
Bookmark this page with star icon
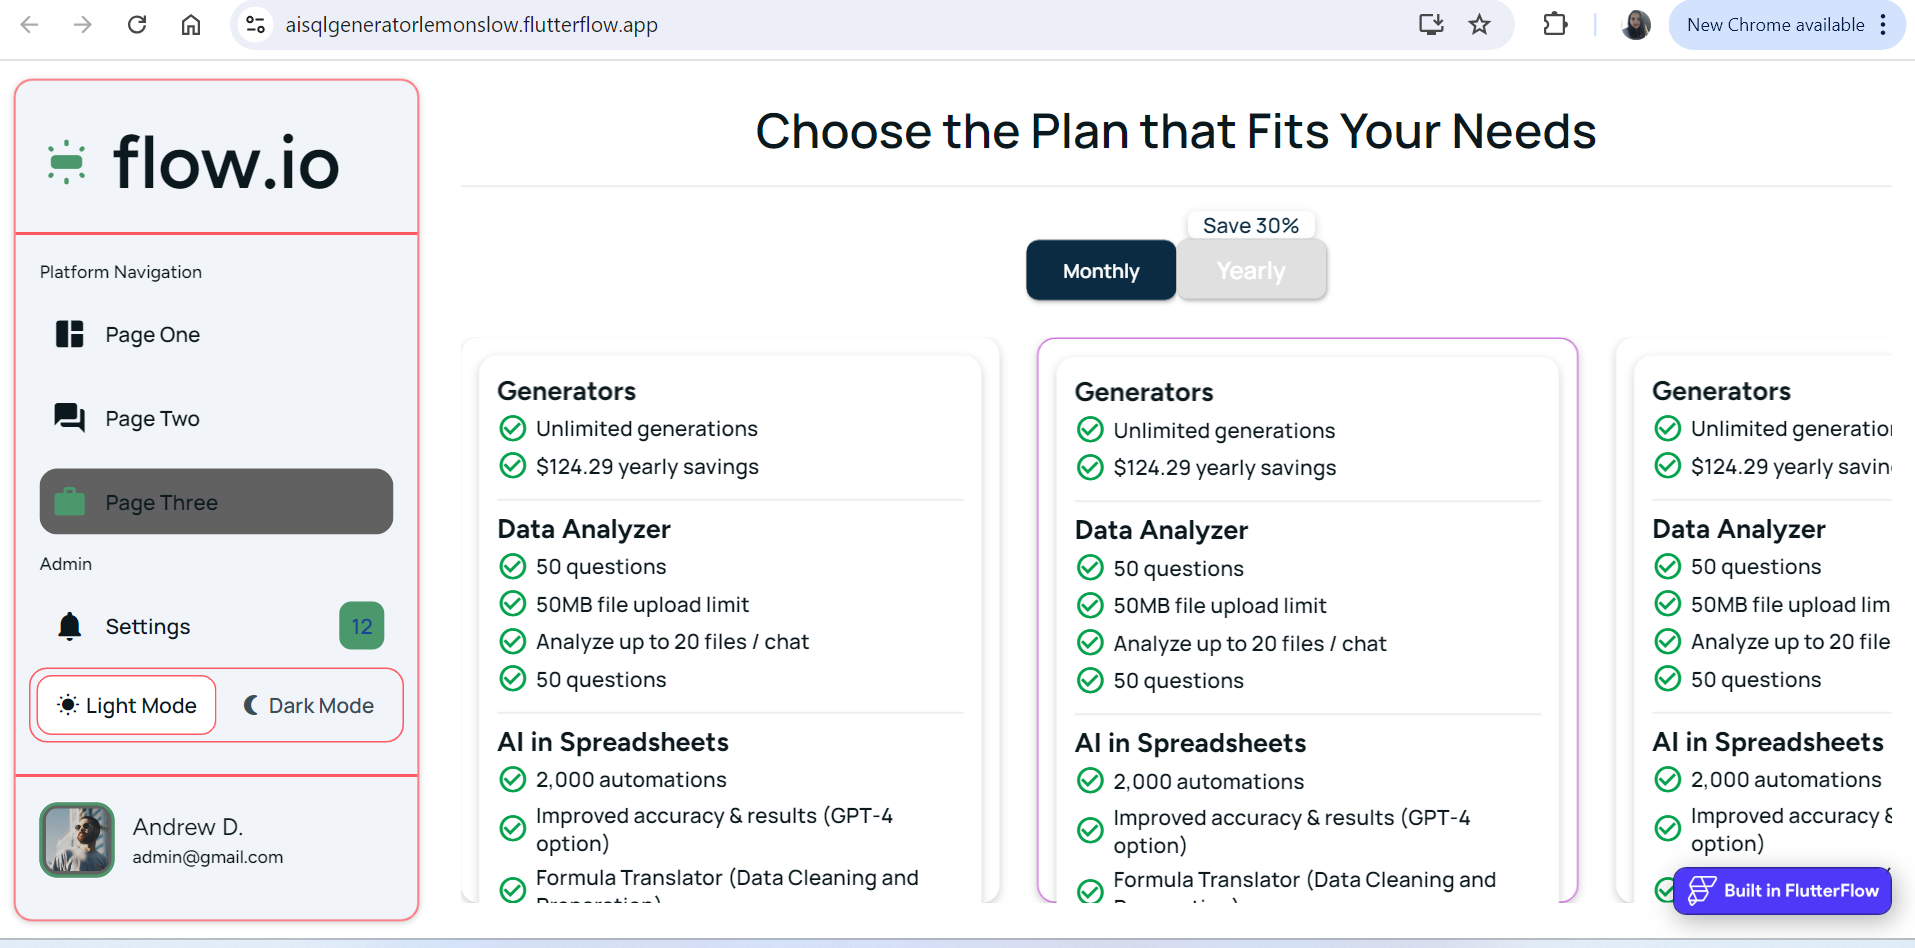coord(1480,25)
